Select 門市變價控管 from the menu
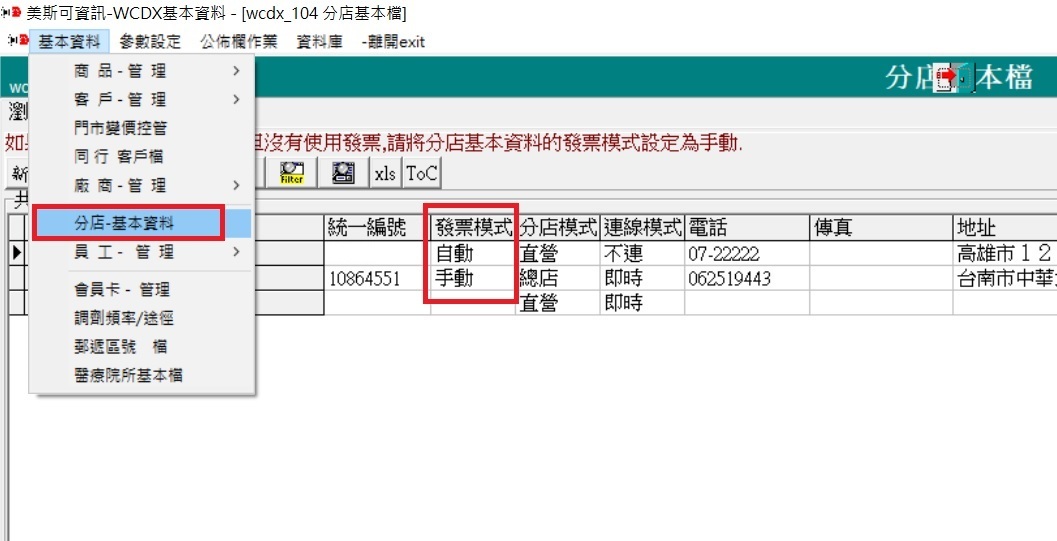Viewport: 1057px width, 541px height. pyautogui.click(x=142, y=128)
